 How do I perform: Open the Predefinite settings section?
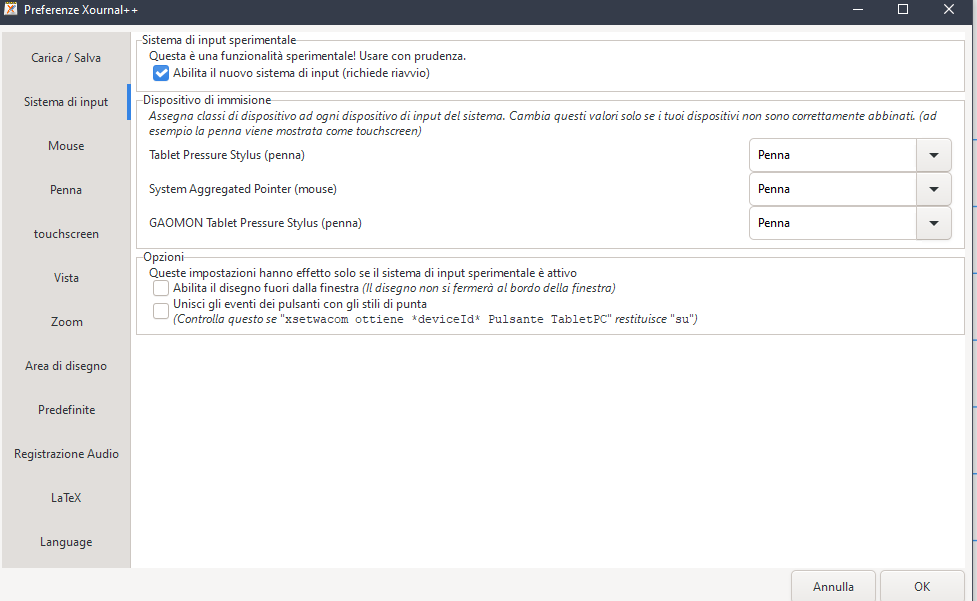pyautogui.click(x=65, y=409)
